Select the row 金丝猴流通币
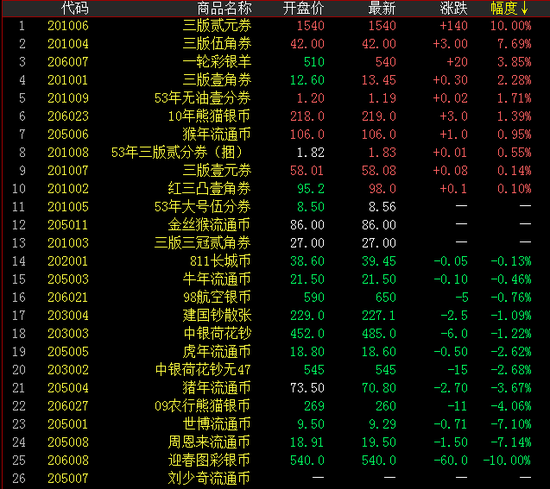This screenshot has width=550, height=489. pos(276,225)
